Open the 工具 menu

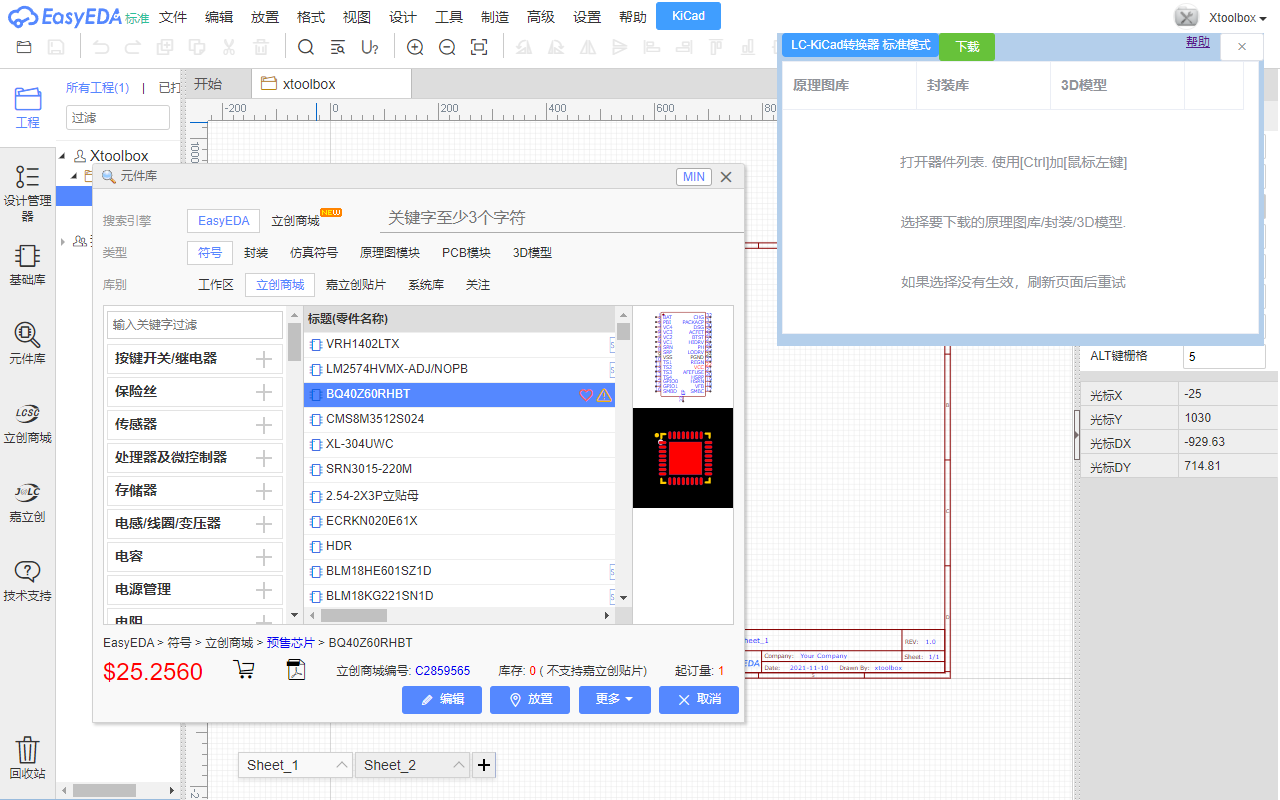[449, 17]
